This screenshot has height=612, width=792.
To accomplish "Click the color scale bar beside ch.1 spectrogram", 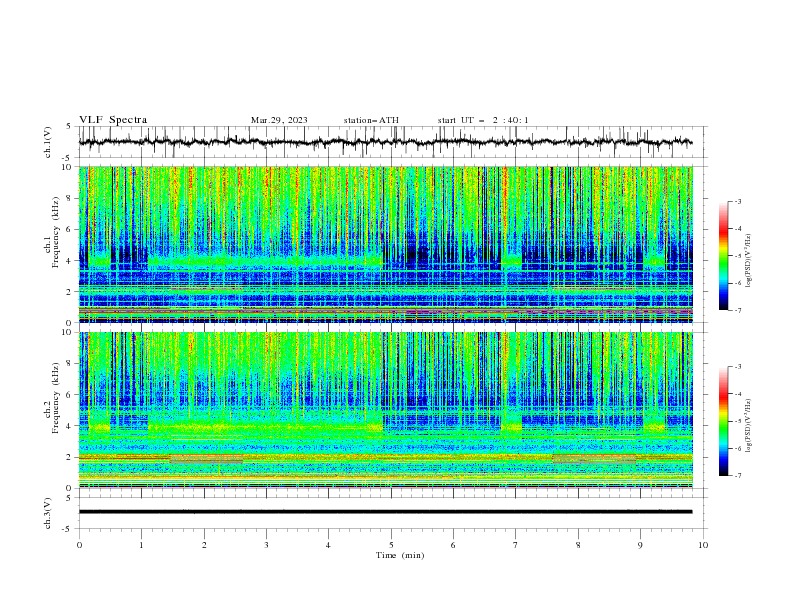I will click(723, 256).
